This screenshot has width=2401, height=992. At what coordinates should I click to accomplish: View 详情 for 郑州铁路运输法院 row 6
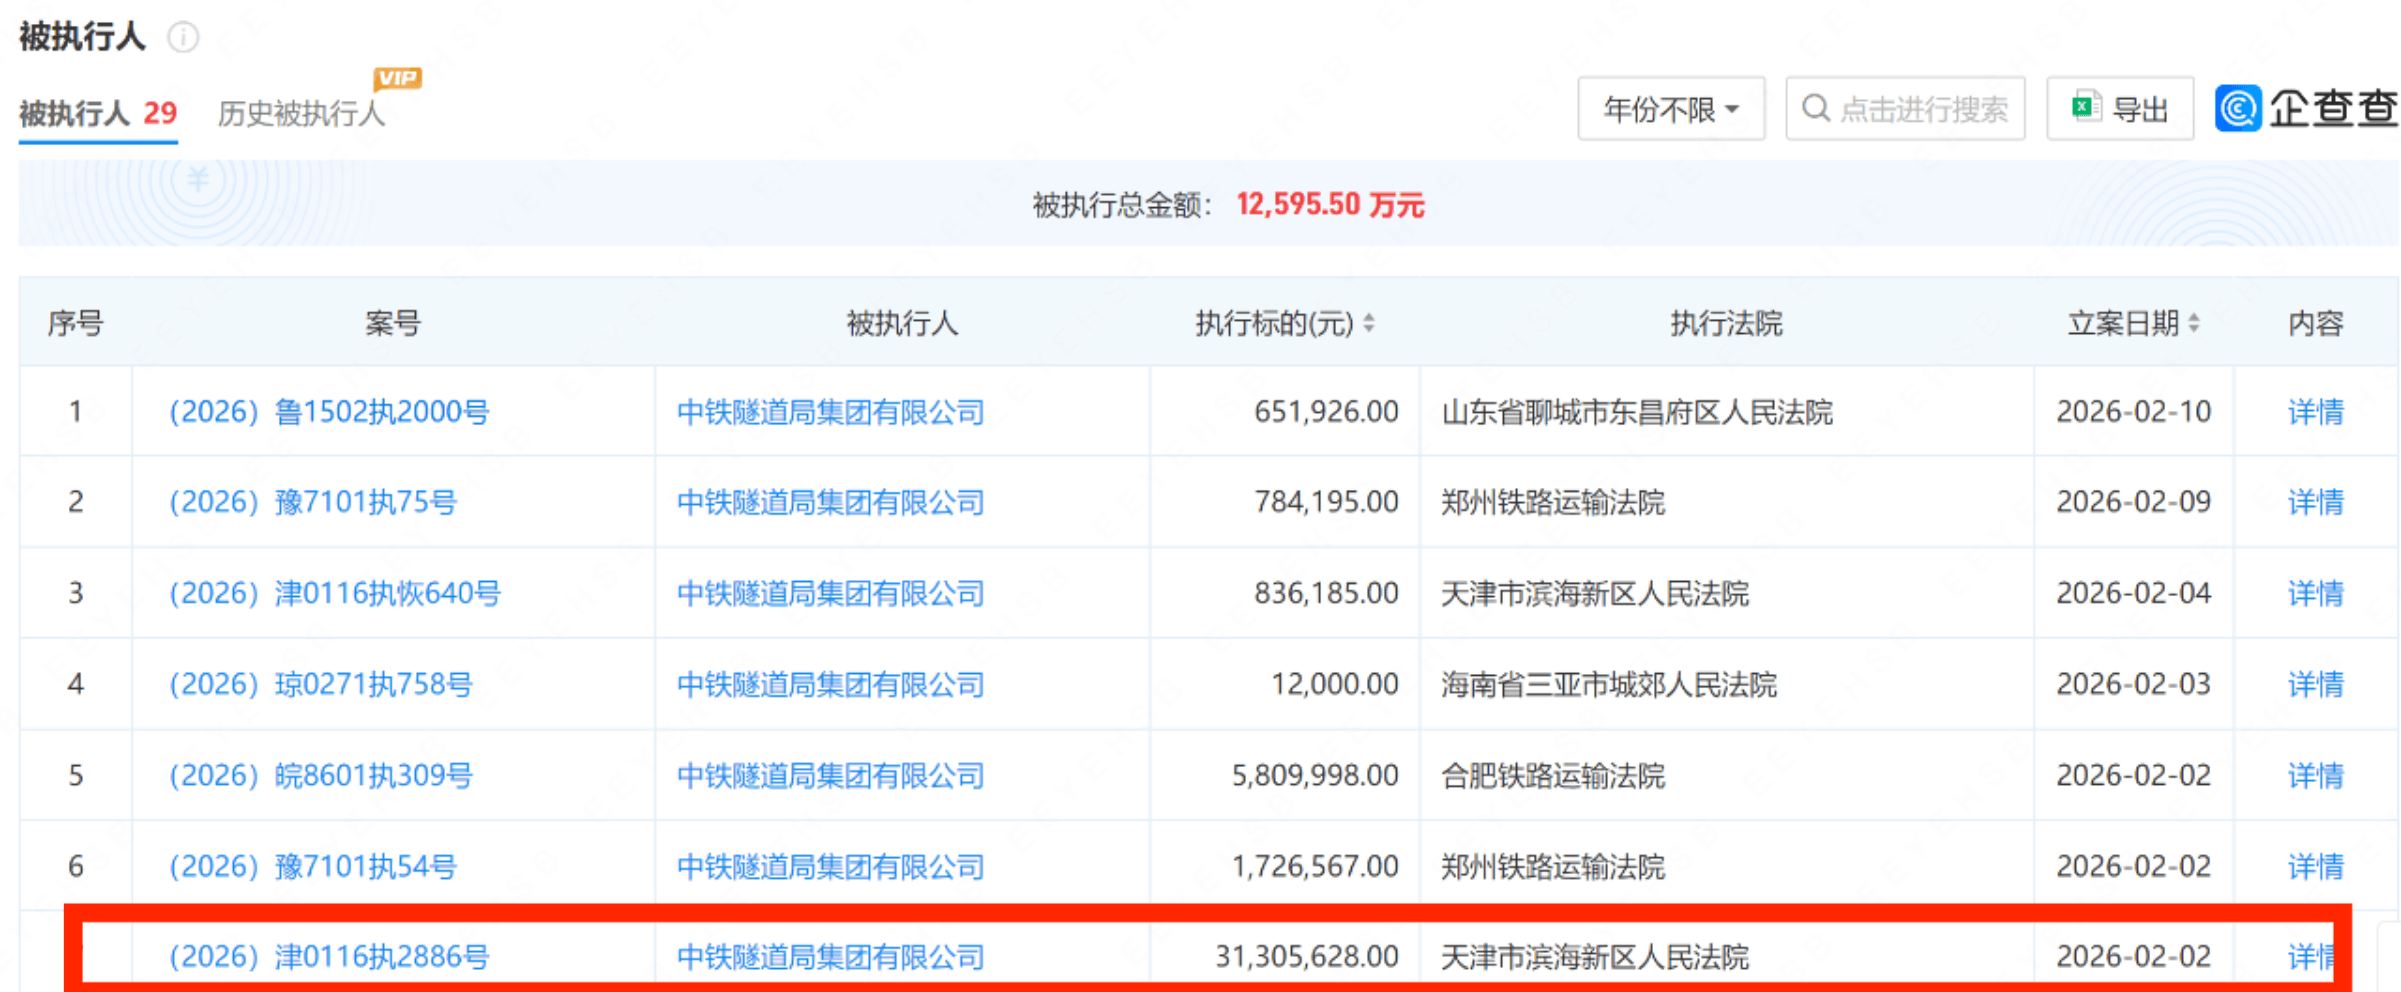(x=2315, y=866)
